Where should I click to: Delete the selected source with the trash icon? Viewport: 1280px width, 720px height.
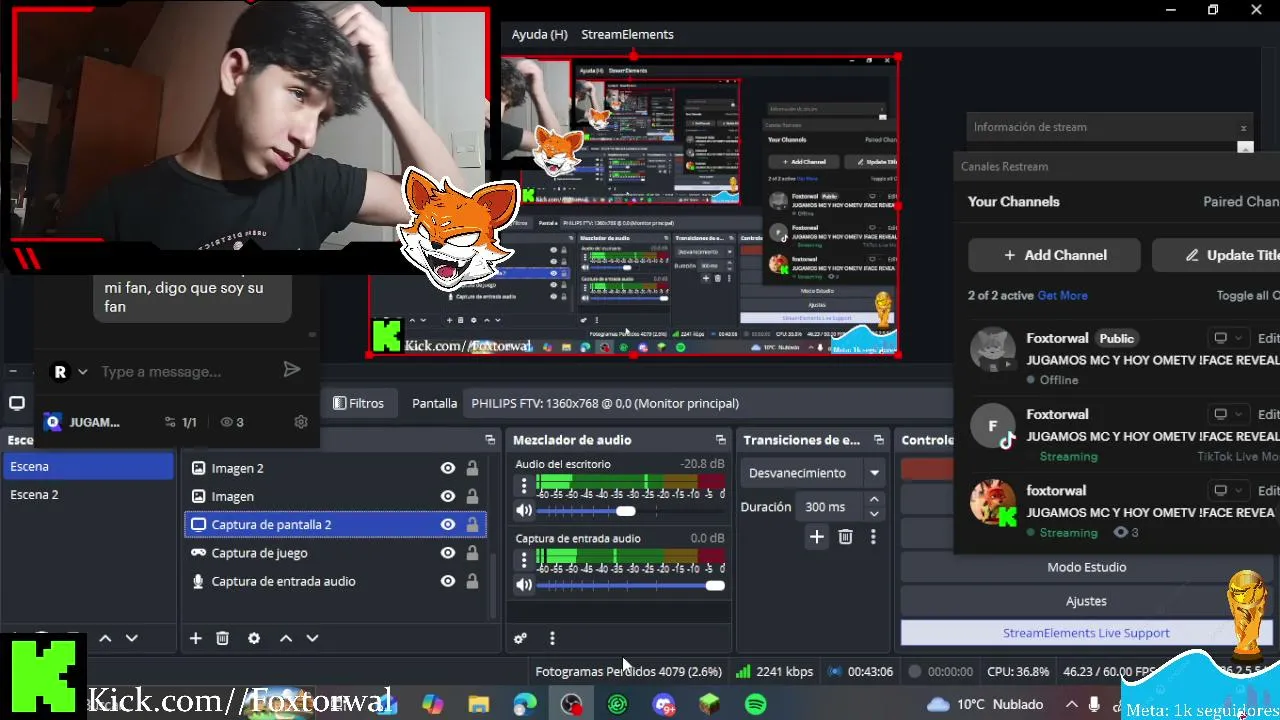coord(223,638)
